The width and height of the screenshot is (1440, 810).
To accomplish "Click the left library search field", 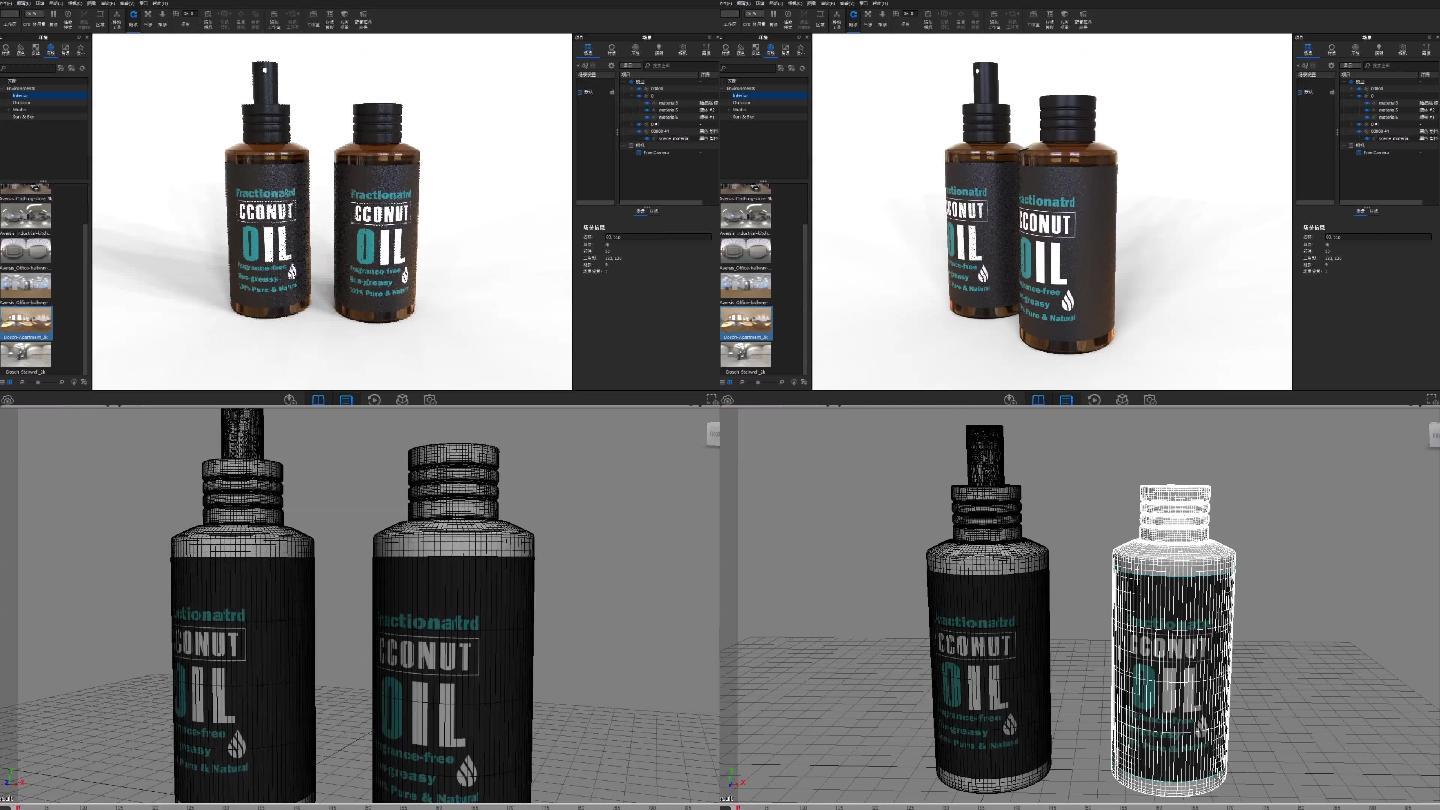I will [28, 68].
